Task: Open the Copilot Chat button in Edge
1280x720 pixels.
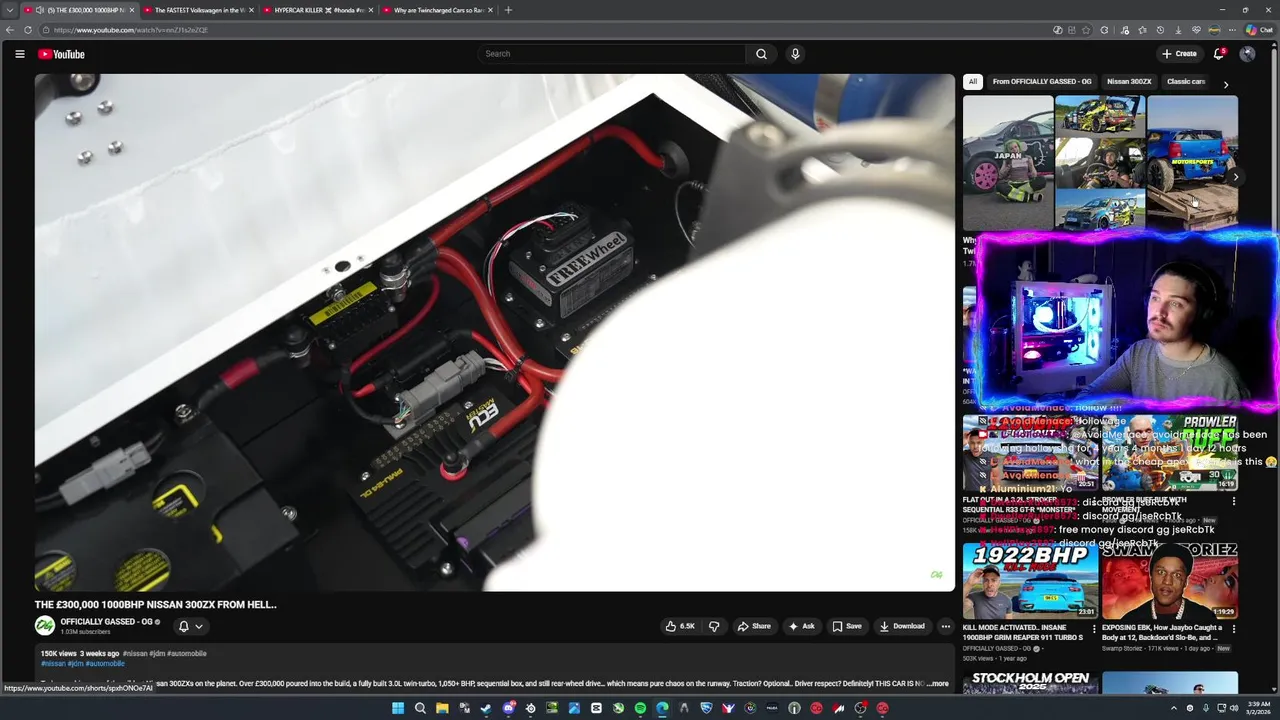Action: pos(1258,30)
